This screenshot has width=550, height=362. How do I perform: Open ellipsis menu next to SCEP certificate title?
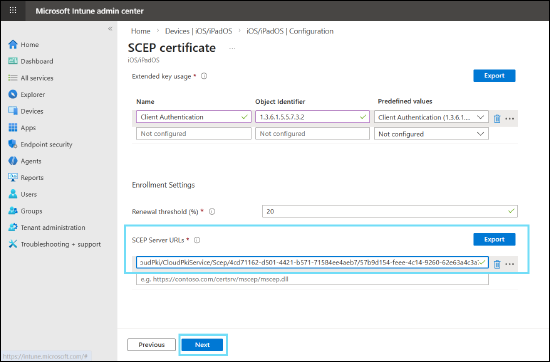pos(232,48)
